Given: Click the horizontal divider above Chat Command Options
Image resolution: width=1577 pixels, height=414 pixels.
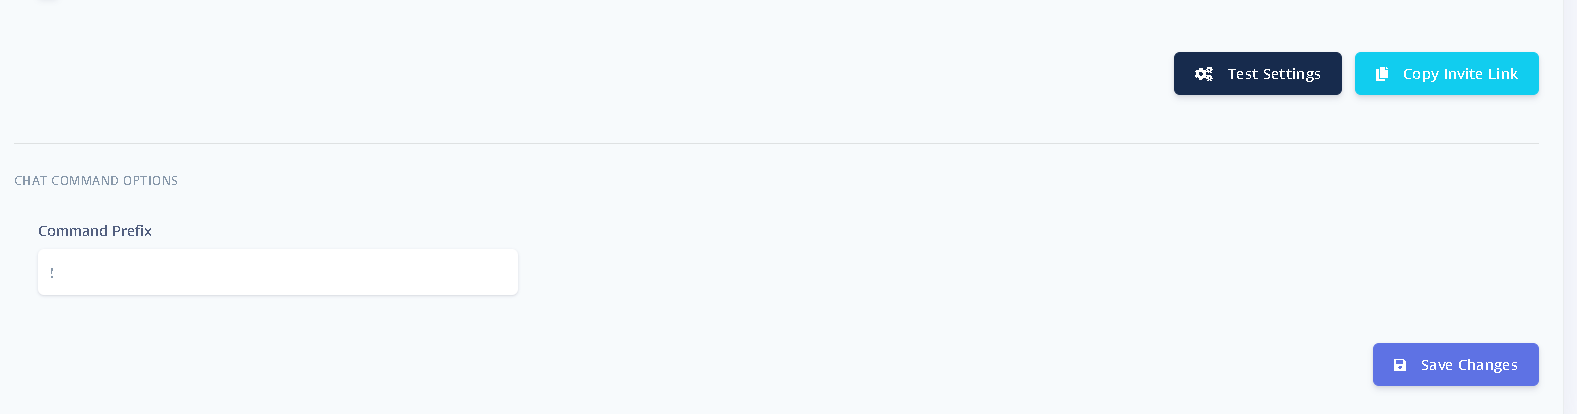Looking at the screenshot, I should click(776, 143).
